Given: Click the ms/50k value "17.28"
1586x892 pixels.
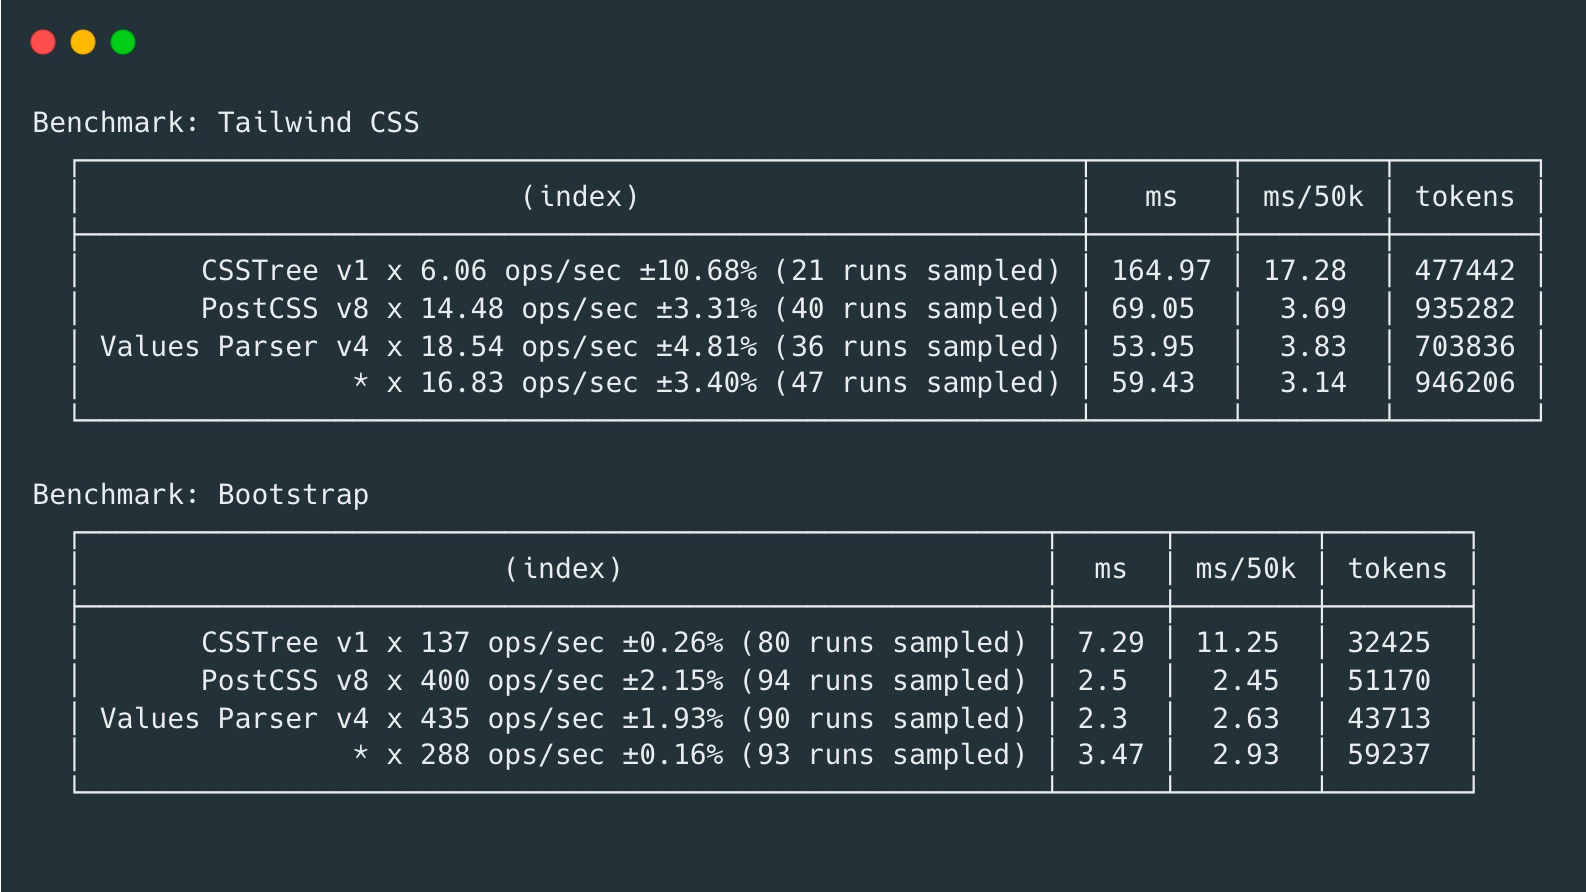Looking at the screenshot, I should tap(1305, 271).
